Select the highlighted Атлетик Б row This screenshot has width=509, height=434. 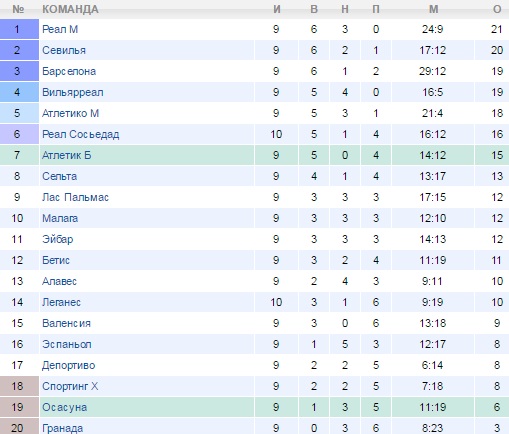[254, 155]
